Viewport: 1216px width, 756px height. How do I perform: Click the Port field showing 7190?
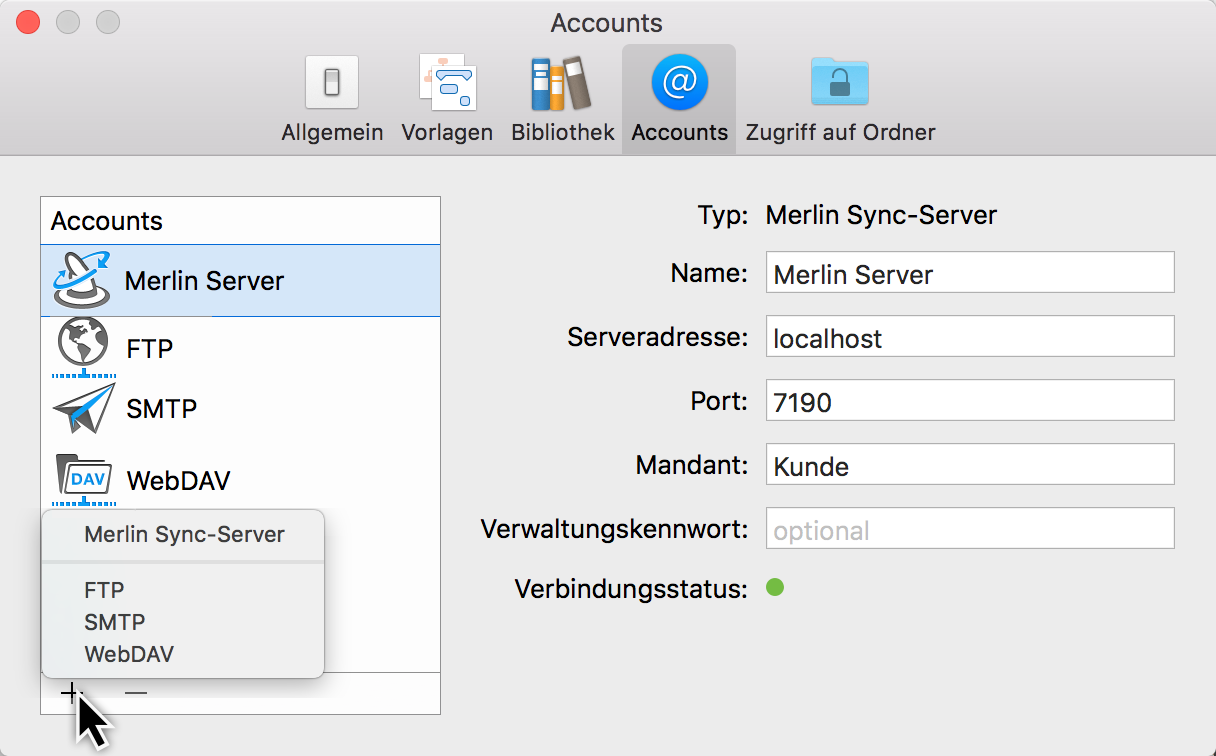pos(970,400)
